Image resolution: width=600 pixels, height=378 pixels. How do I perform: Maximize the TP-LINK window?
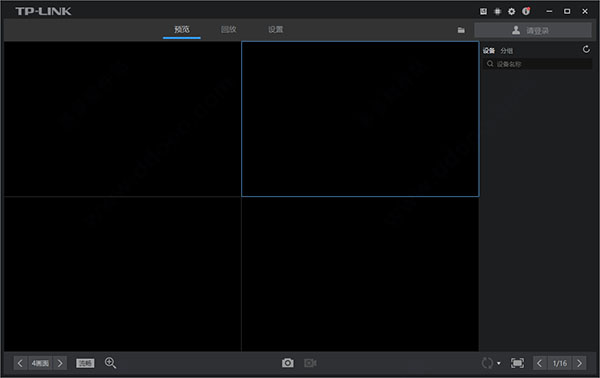point(567,11)
